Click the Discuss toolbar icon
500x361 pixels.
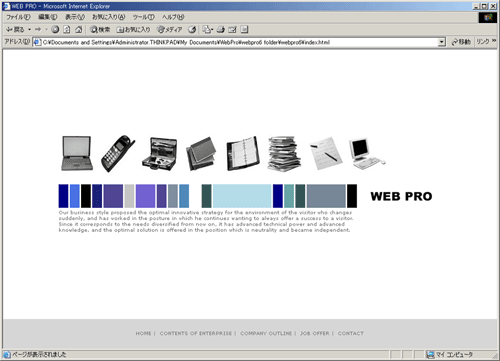244,30
